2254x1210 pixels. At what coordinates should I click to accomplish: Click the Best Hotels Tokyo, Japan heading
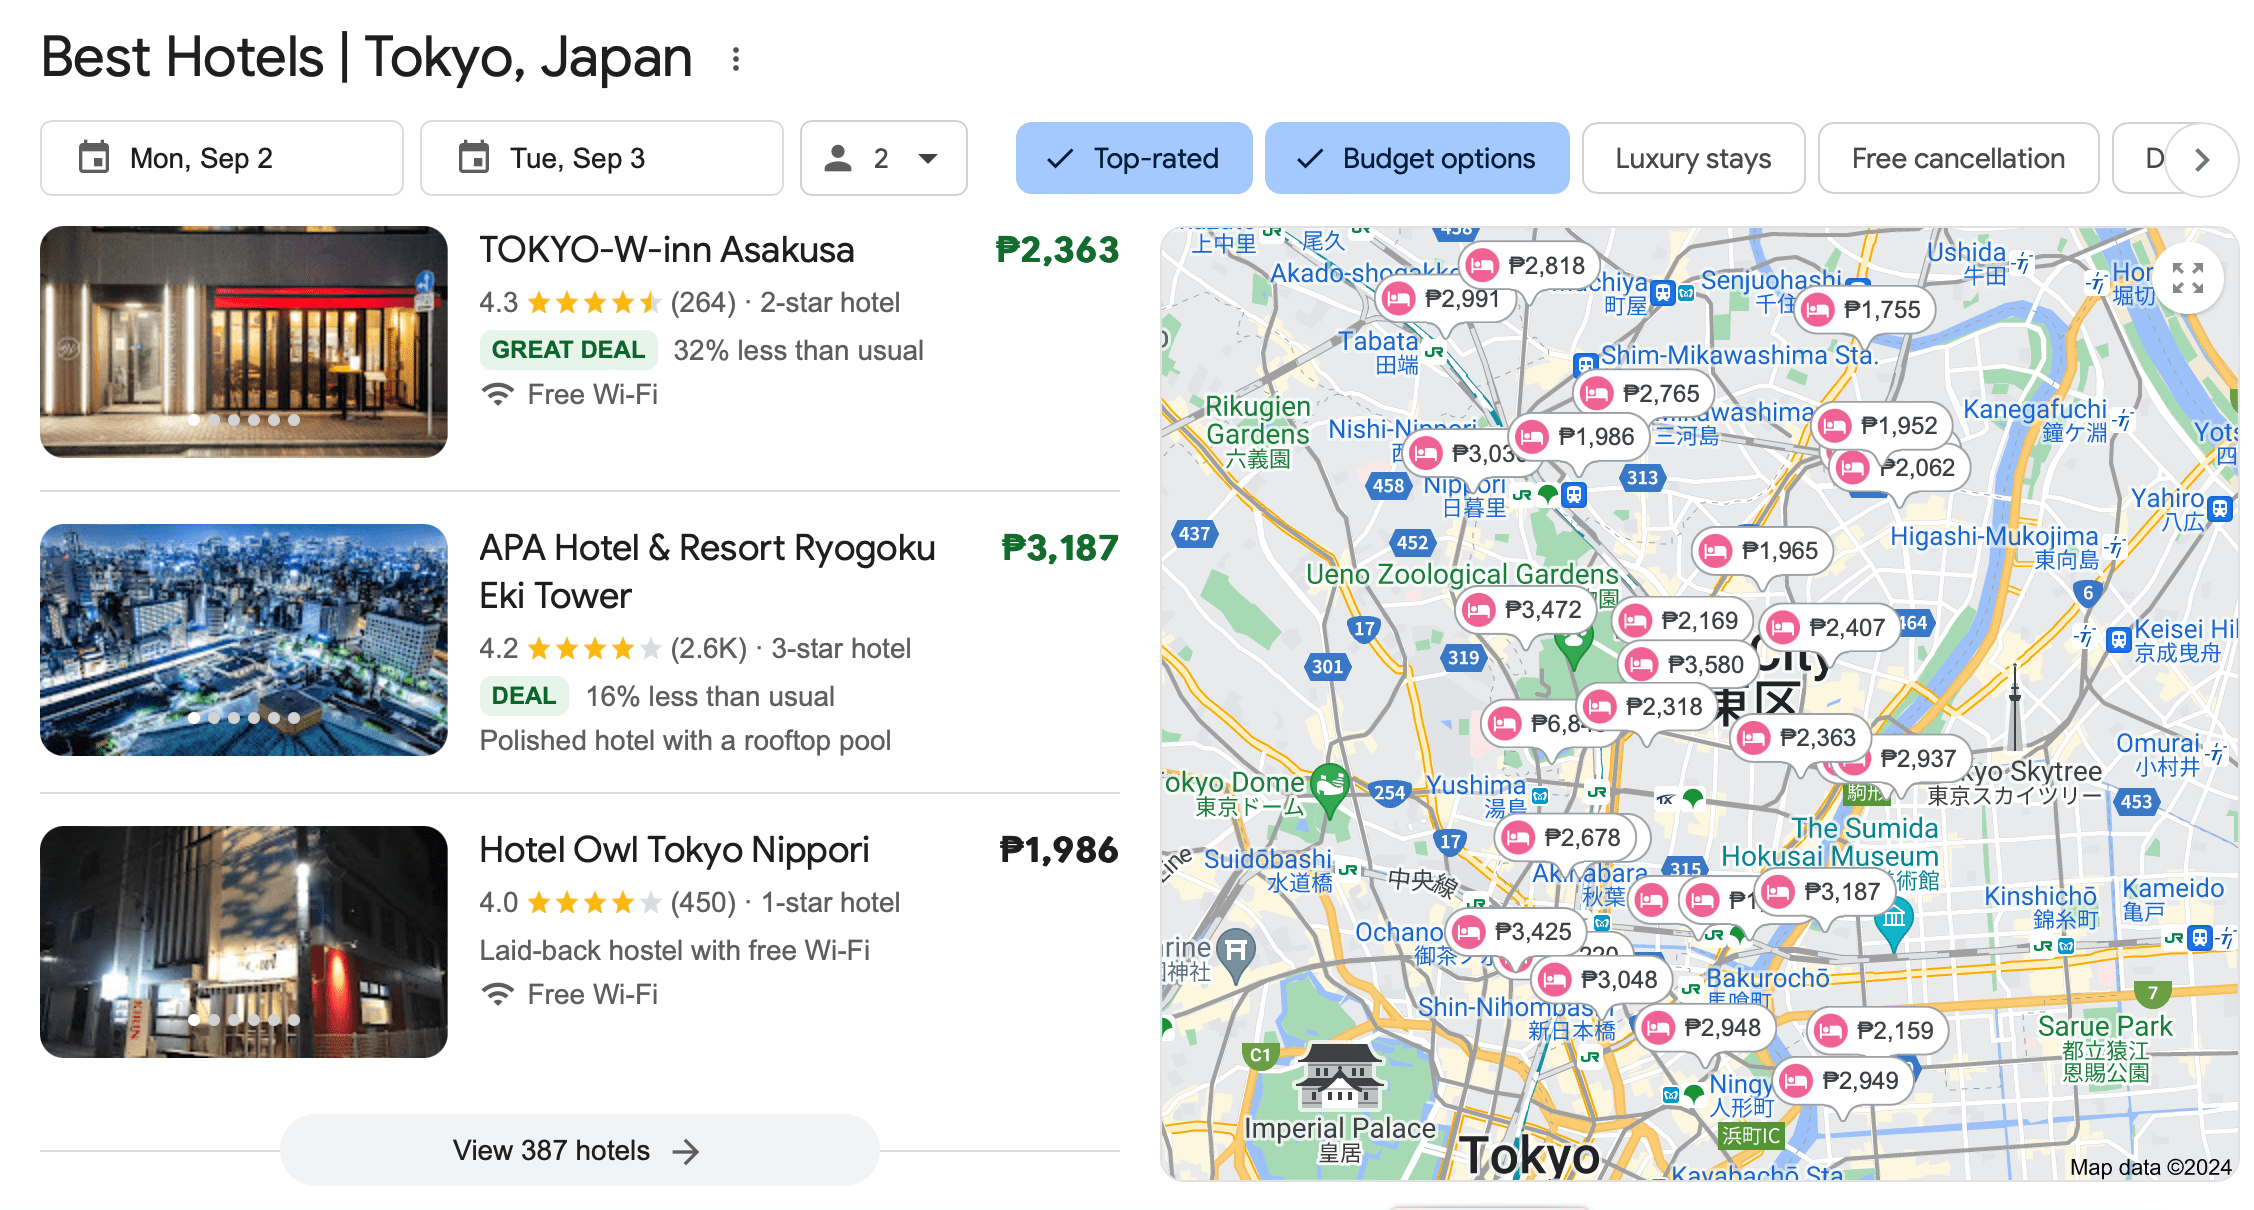(x=367, y=57)
